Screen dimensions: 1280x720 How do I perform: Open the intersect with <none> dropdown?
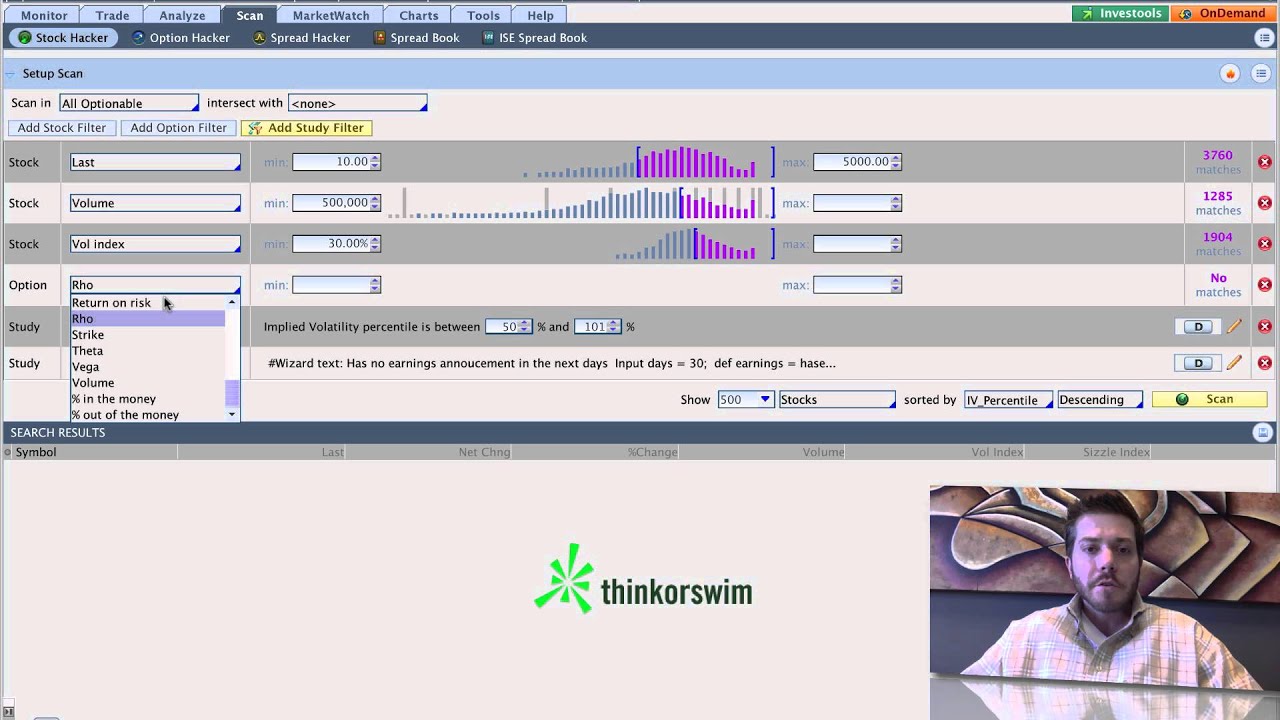pos(357,103)
